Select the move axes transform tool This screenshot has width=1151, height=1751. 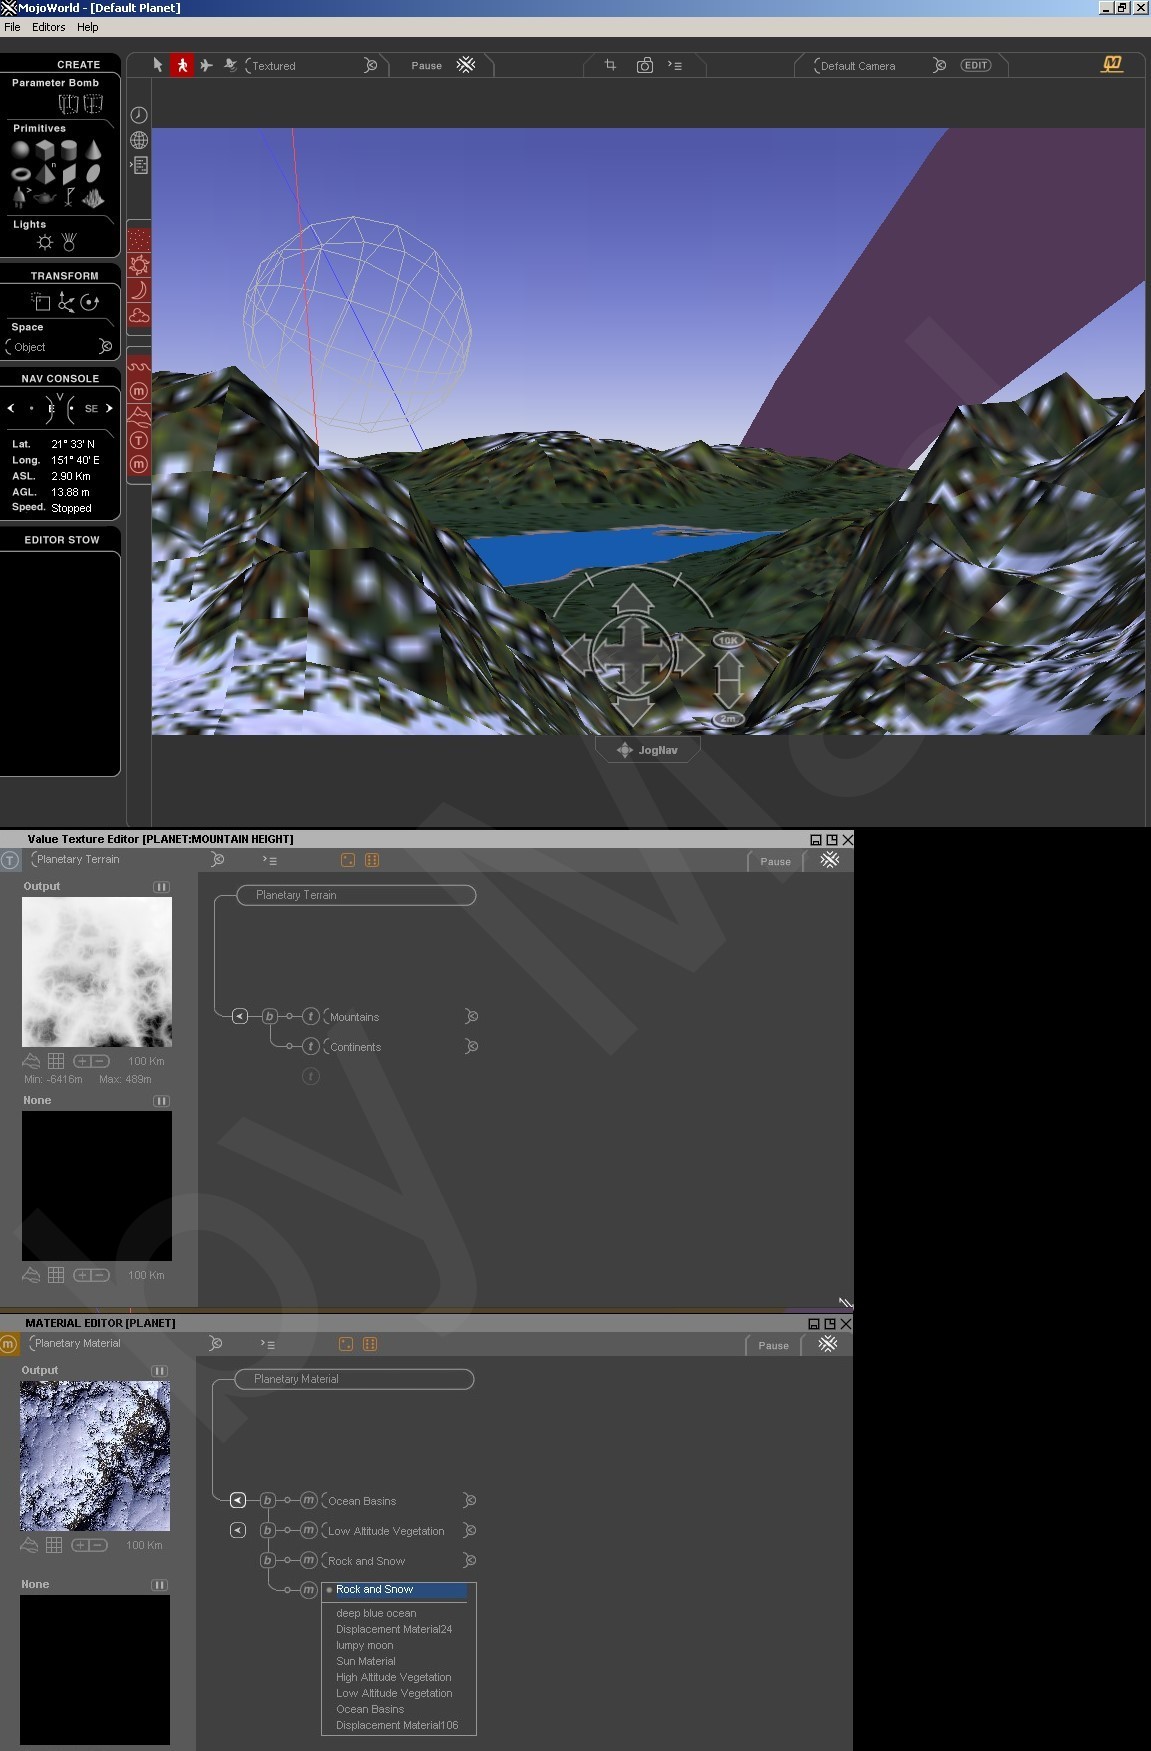click(66, 302)
